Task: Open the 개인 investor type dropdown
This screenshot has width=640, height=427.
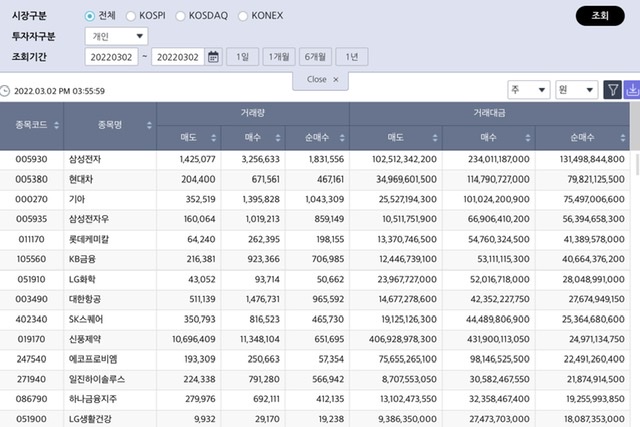Action: (x=115, y=36)
